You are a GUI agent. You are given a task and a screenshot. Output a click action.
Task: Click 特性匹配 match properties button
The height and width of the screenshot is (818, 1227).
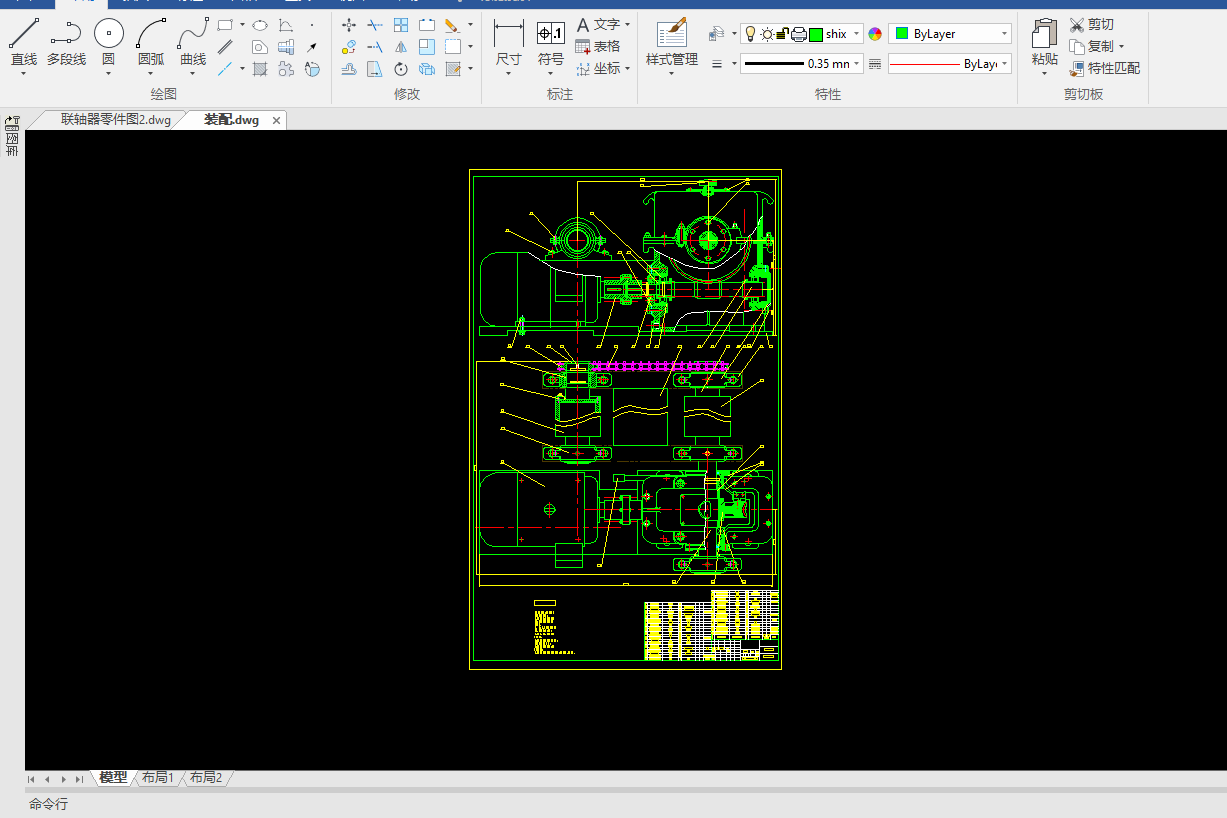coord(1104,68)
